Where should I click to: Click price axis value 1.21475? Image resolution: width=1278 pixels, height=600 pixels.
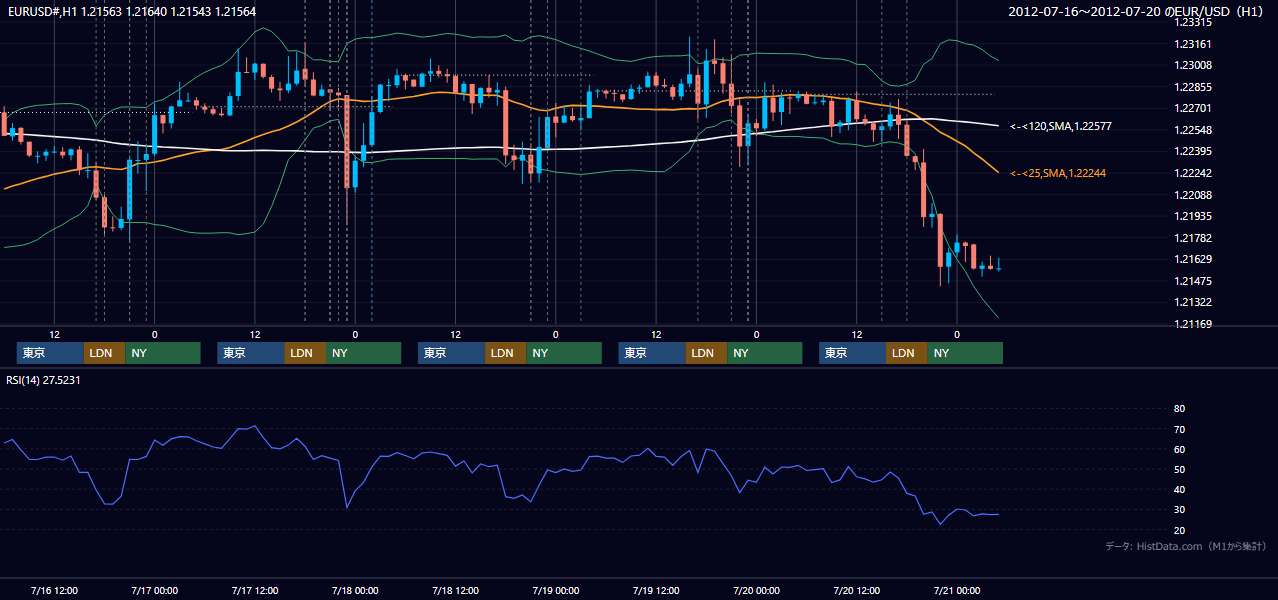[x=1193, y=281]
